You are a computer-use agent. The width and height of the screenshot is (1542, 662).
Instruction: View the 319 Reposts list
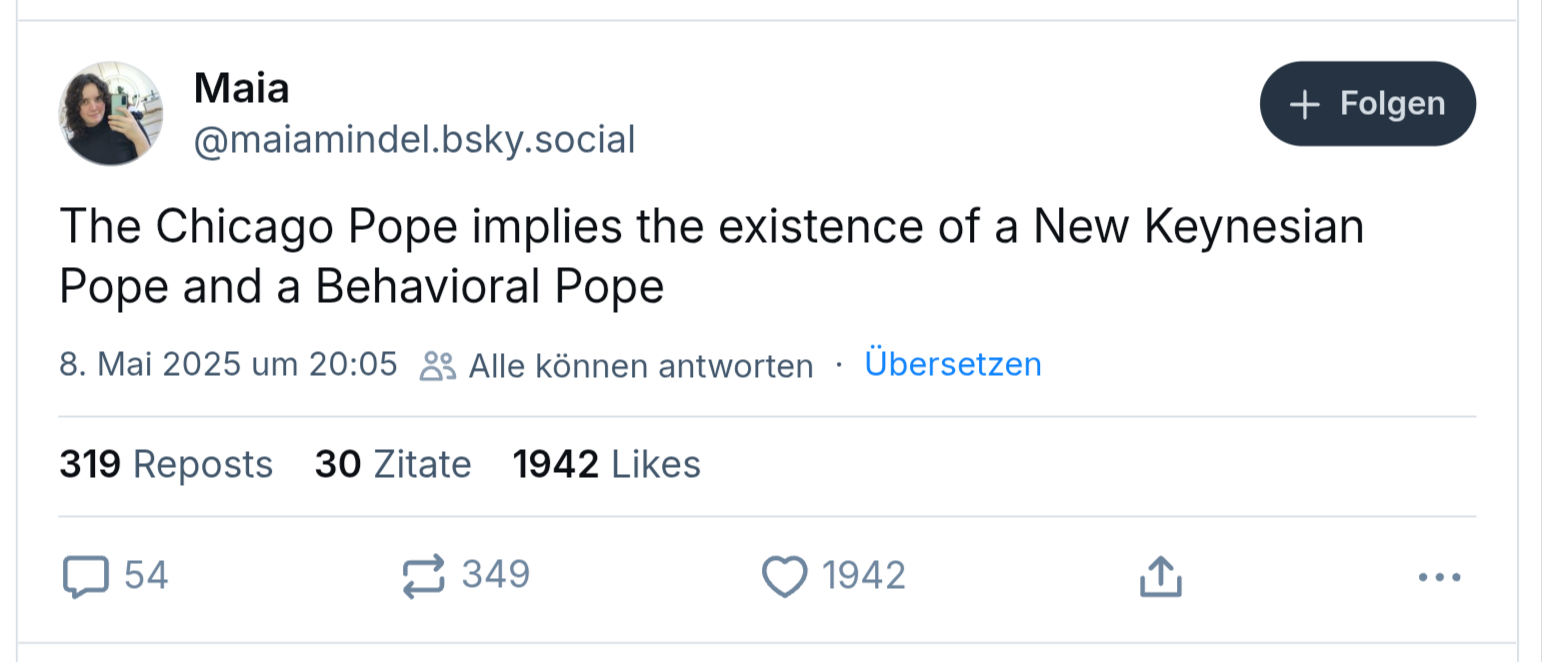click(x=166, y=465)
